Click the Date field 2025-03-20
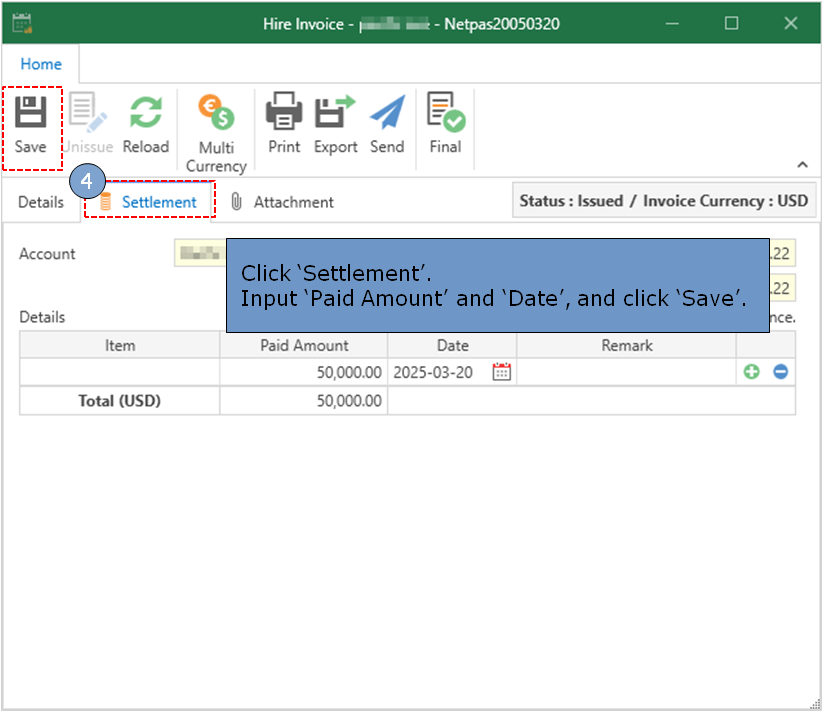The image size is (823, 712). (x=435, y=372)
